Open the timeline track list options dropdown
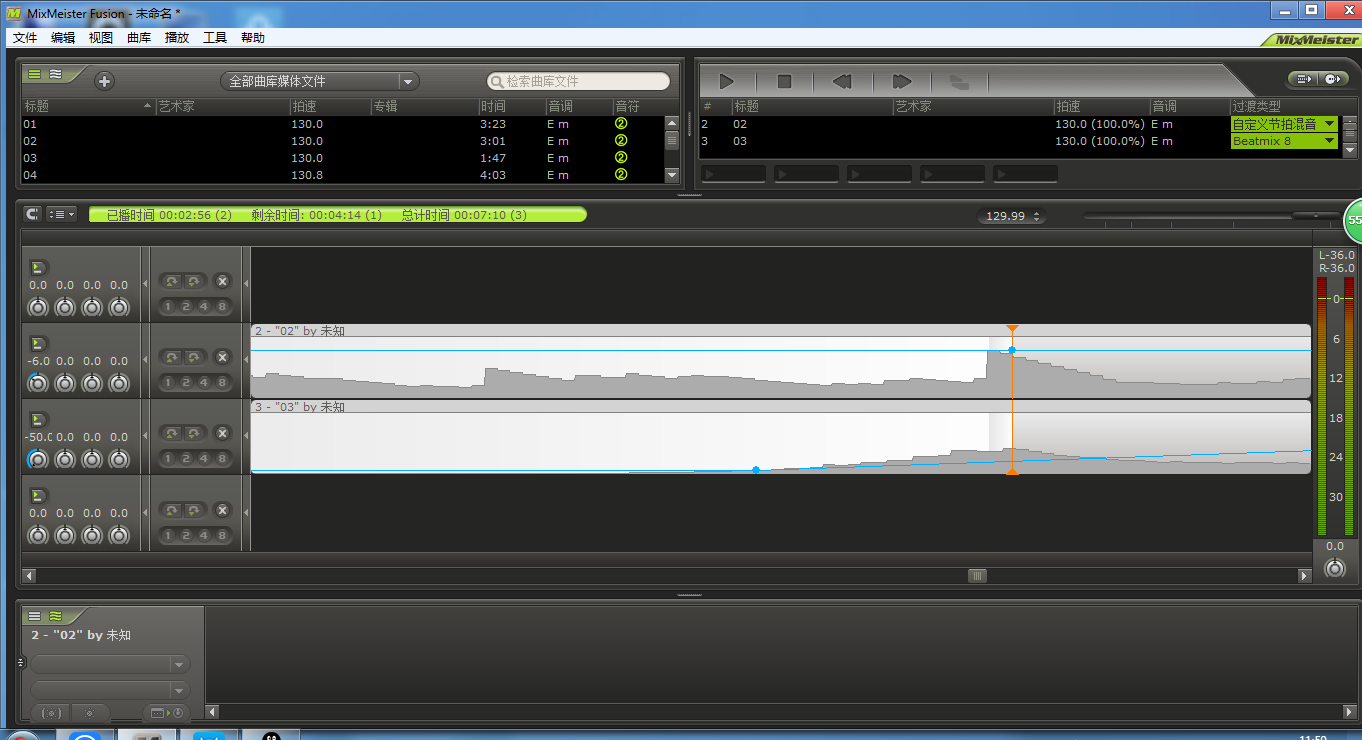The image size is (1362, 740). 61,214
